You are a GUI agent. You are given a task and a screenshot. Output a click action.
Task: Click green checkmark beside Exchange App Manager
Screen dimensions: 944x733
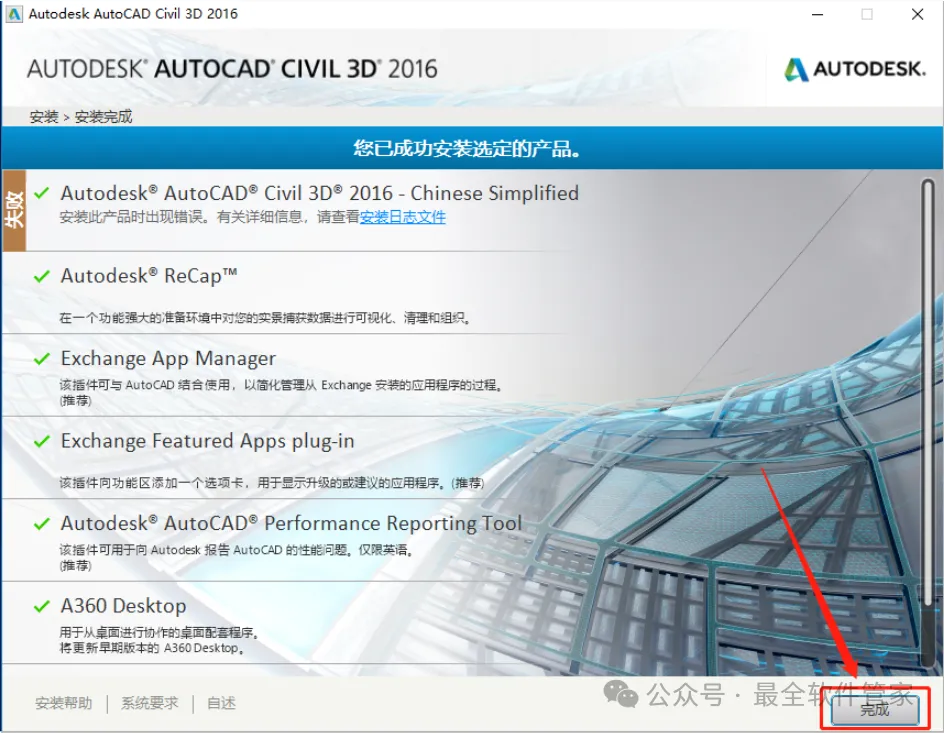click(x=42, y=359)
